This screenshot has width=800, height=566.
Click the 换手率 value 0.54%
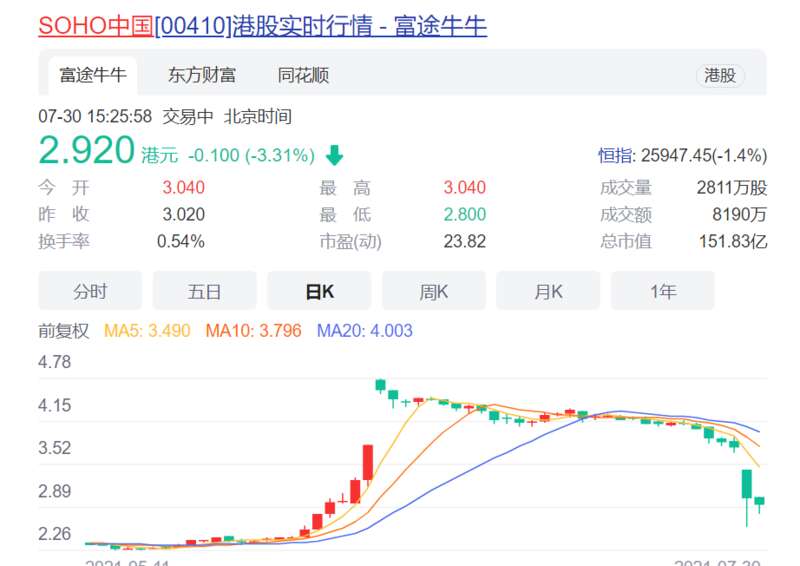181,241
